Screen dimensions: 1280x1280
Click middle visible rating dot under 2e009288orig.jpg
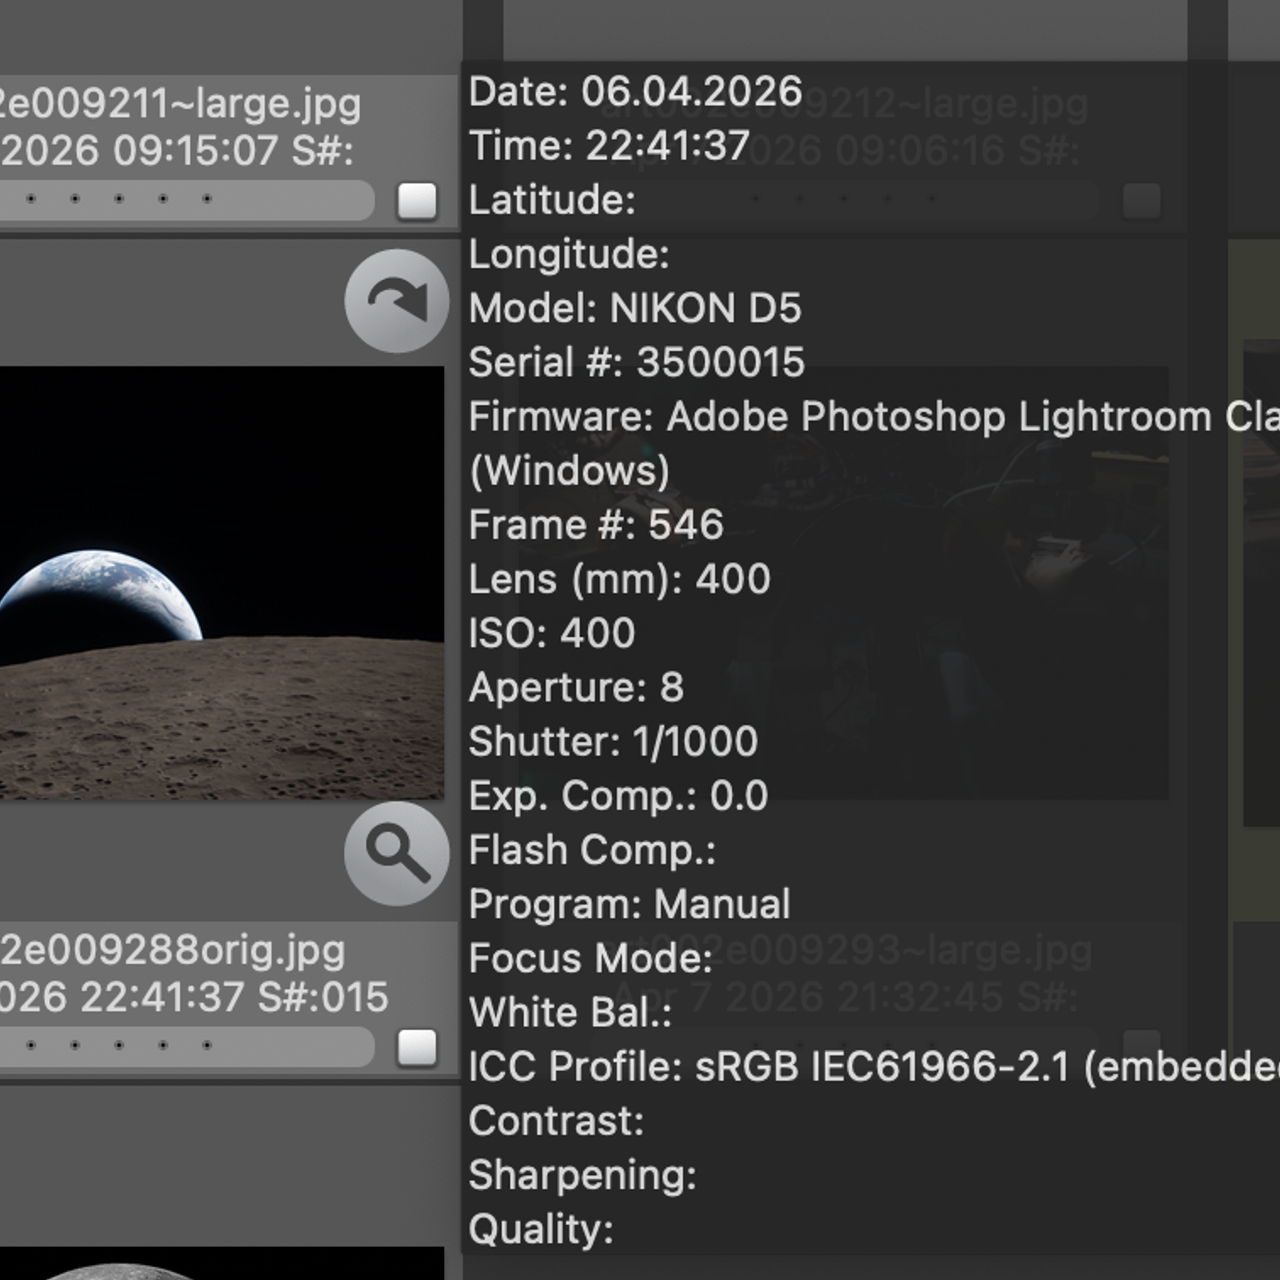[x=119, y=1046]
